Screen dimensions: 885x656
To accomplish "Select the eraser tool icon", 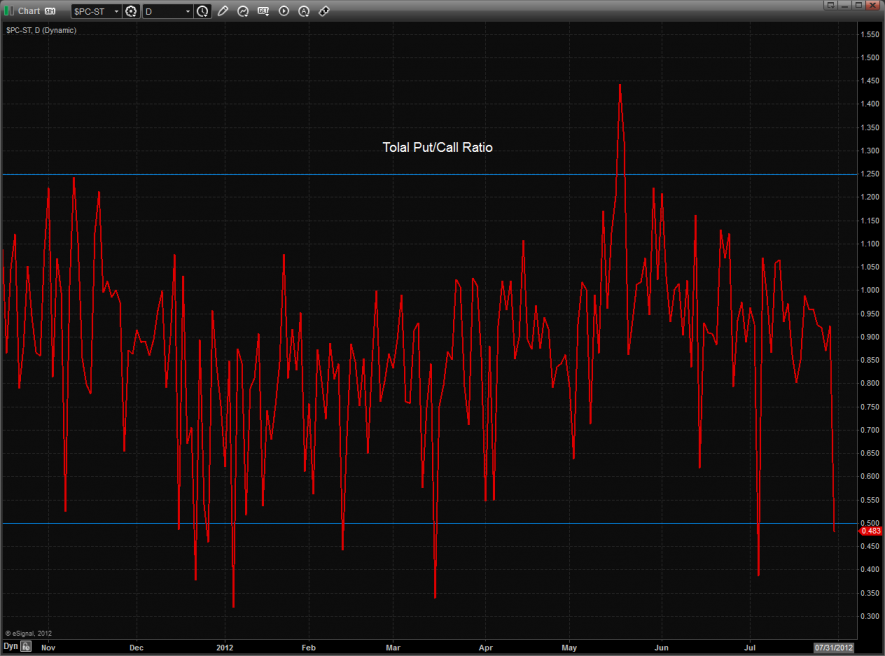I will (x=324, y=11).
